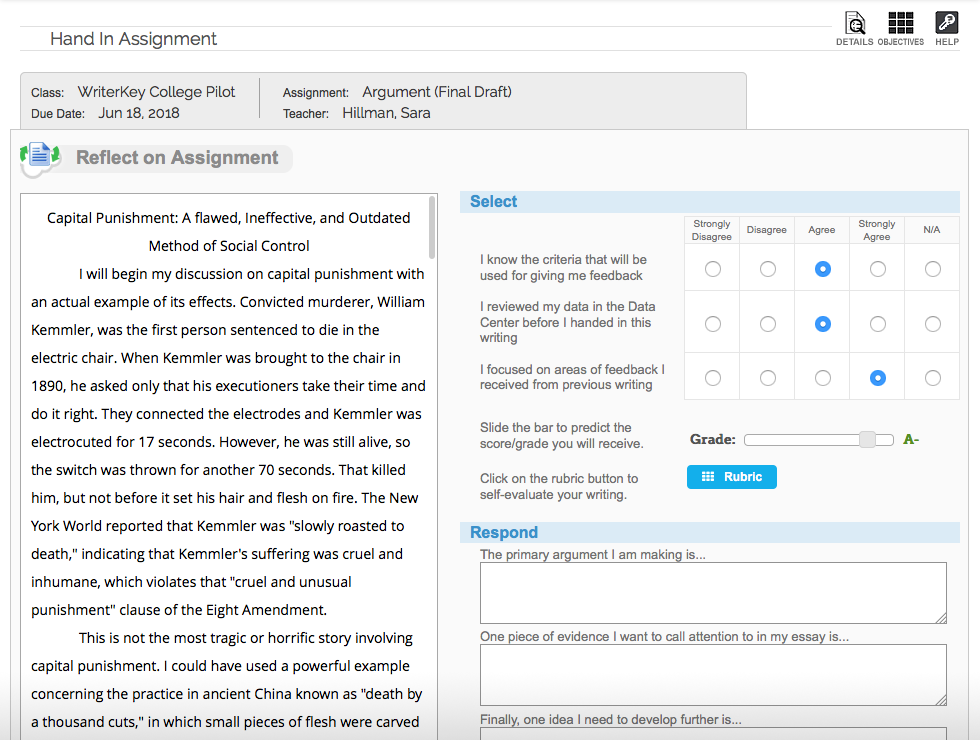
Task: Choose N/A for focused on feedback areas
Action: 932,378
